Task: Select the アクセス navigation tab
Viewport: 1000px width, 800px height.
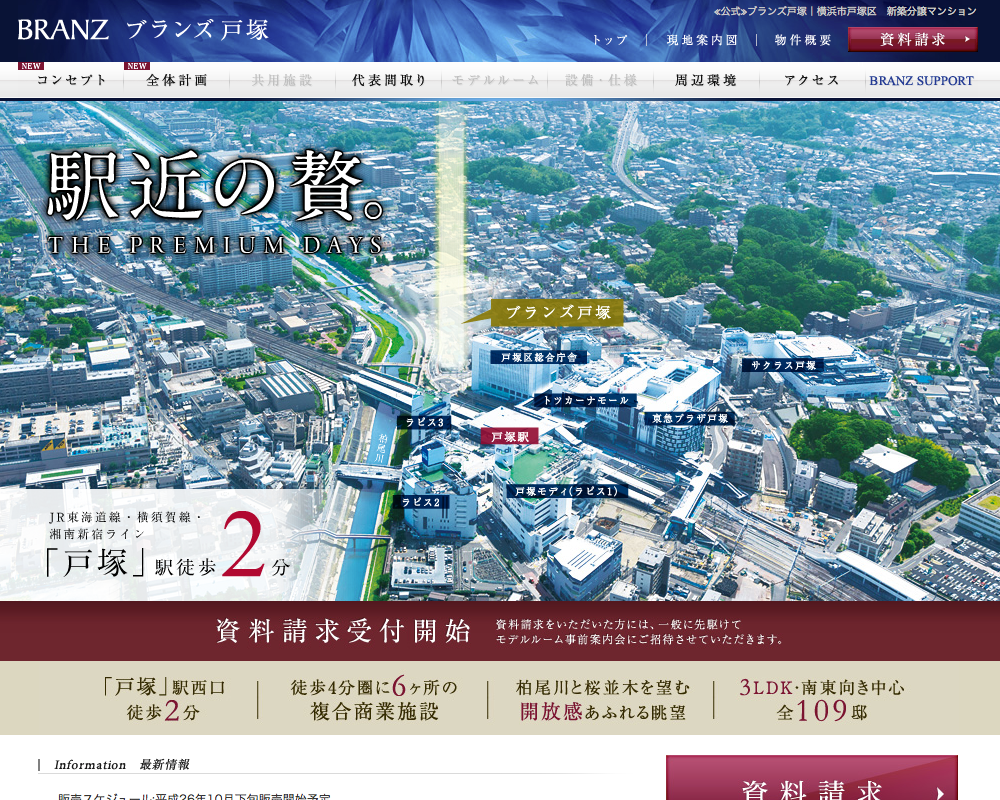Action: pyautogui.click(x=812, y=81)
